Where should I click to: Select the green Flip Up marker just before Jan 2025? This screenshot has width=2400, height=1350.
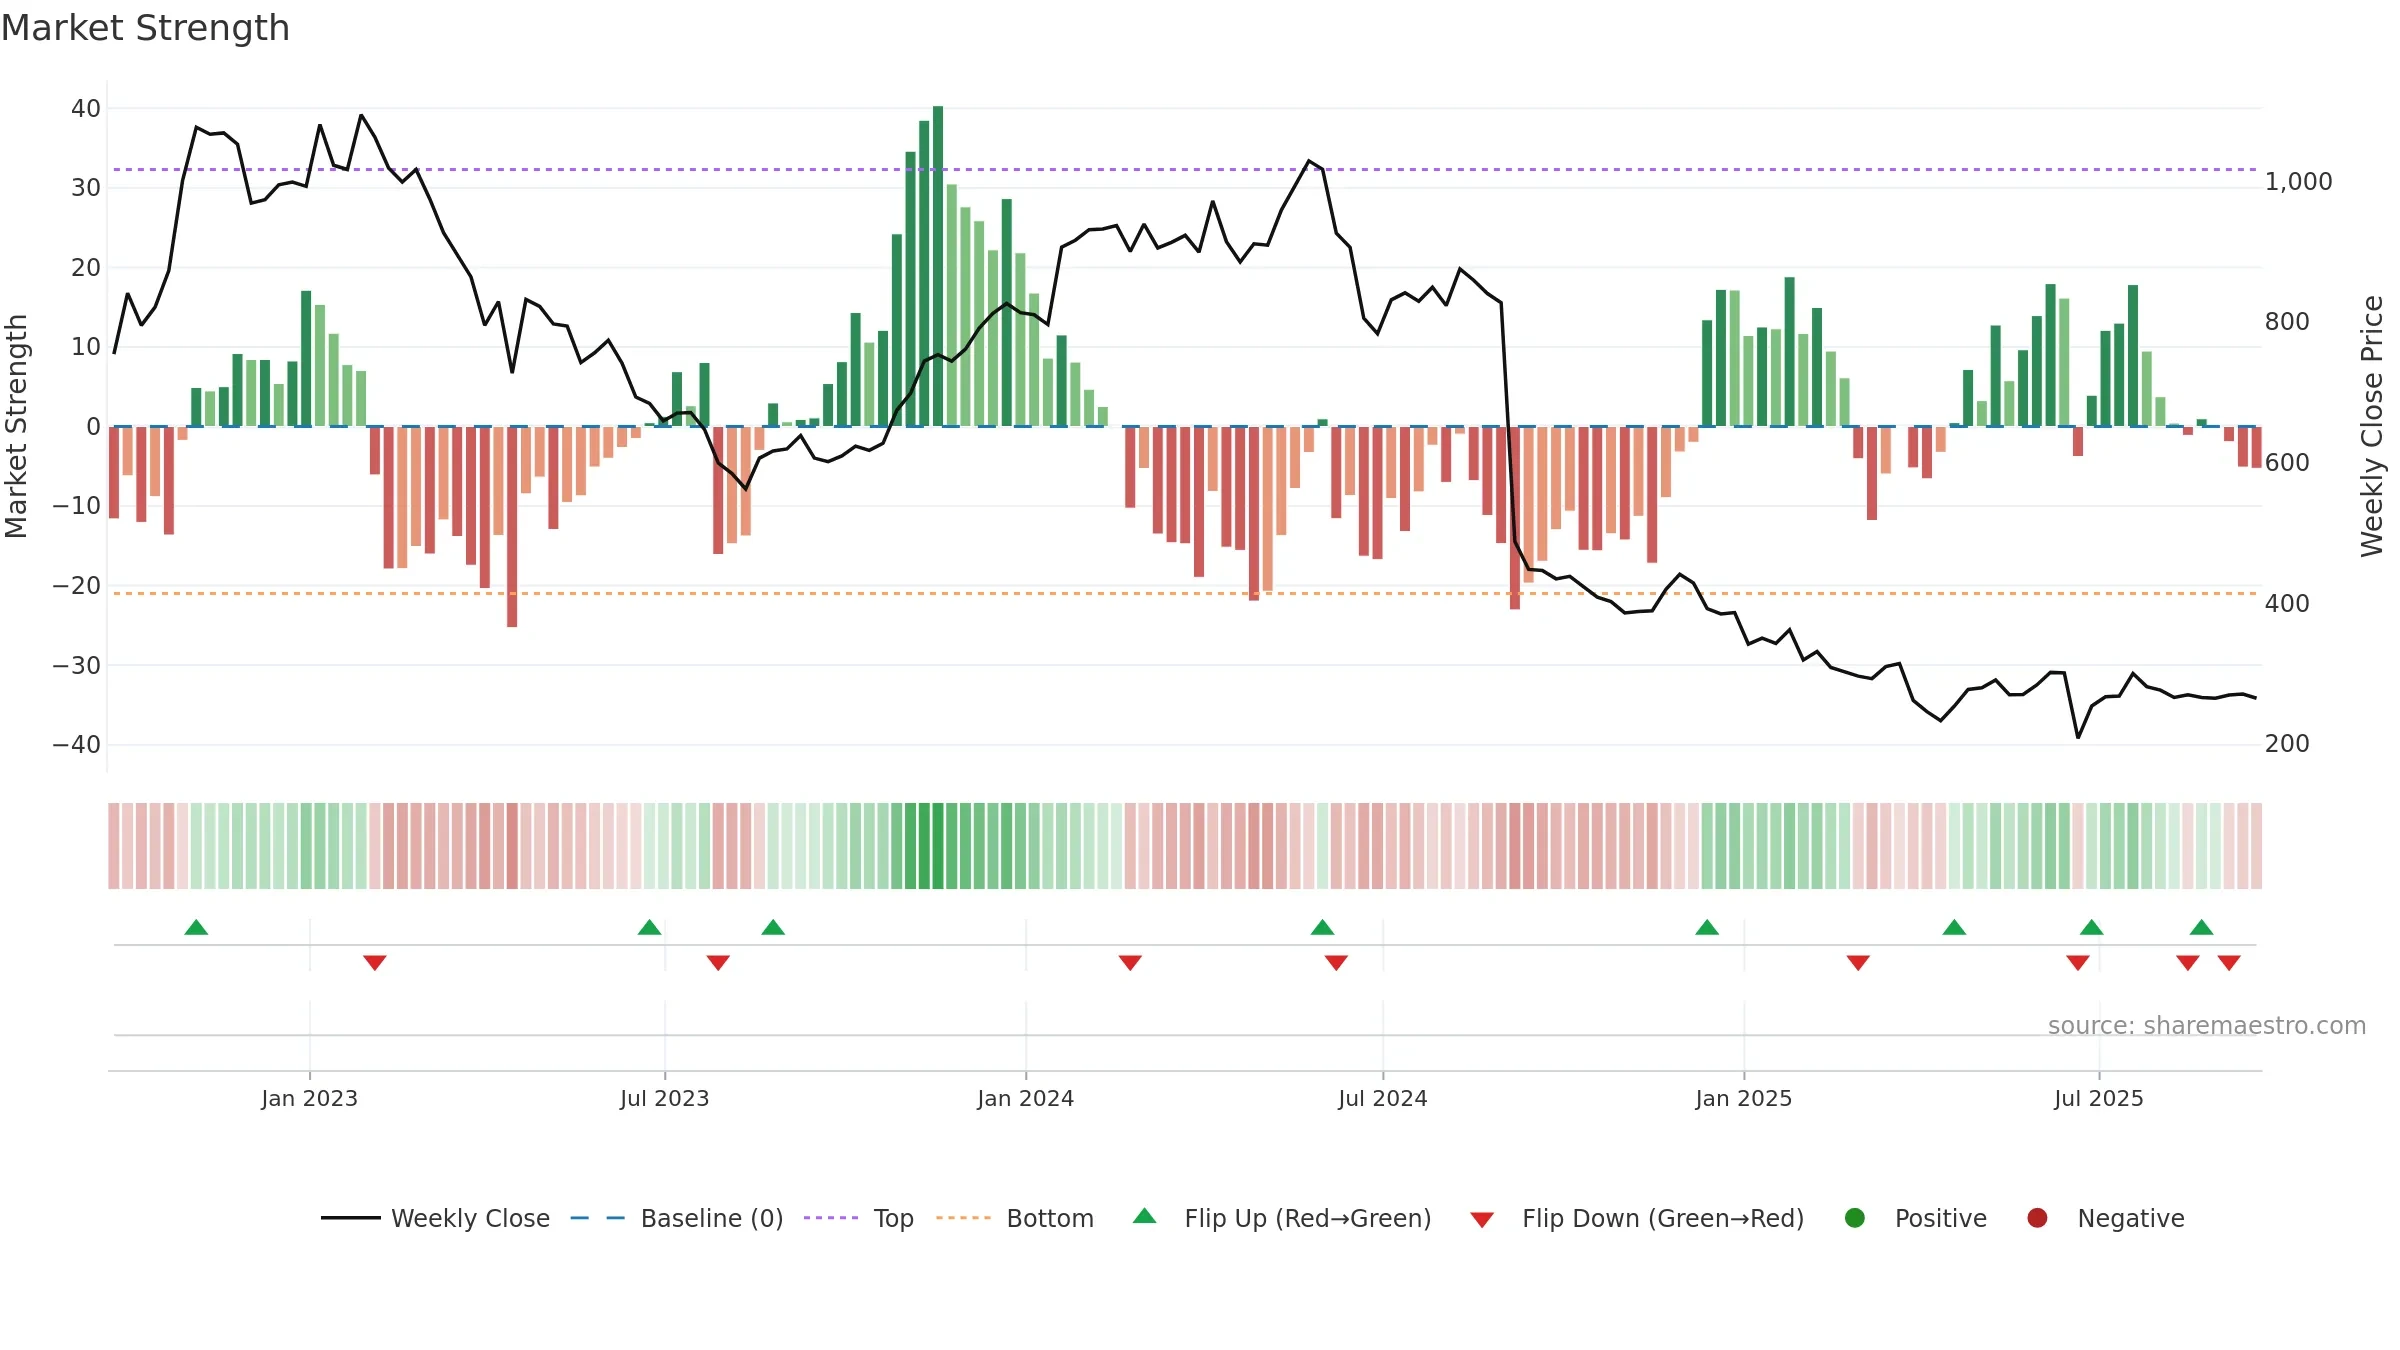1707,927
